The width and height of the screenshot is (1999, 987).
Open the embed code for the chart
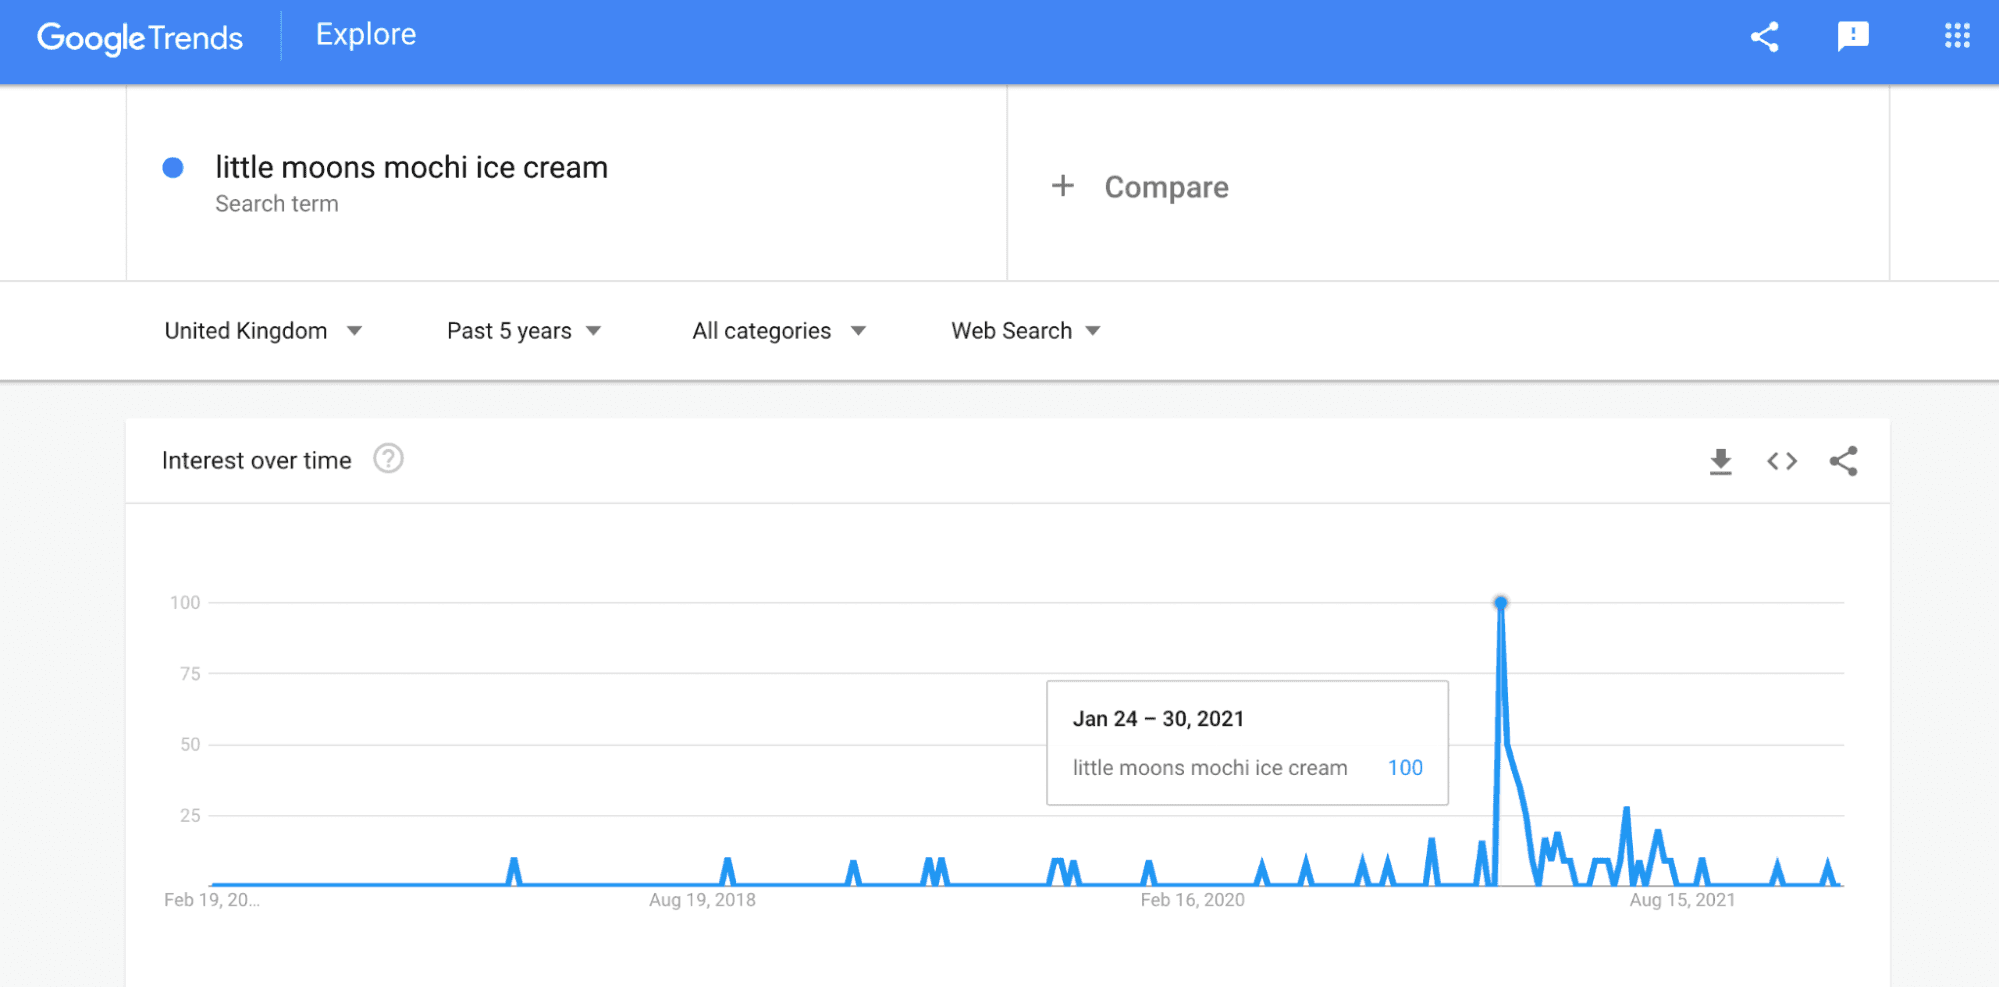point(1781,461)
